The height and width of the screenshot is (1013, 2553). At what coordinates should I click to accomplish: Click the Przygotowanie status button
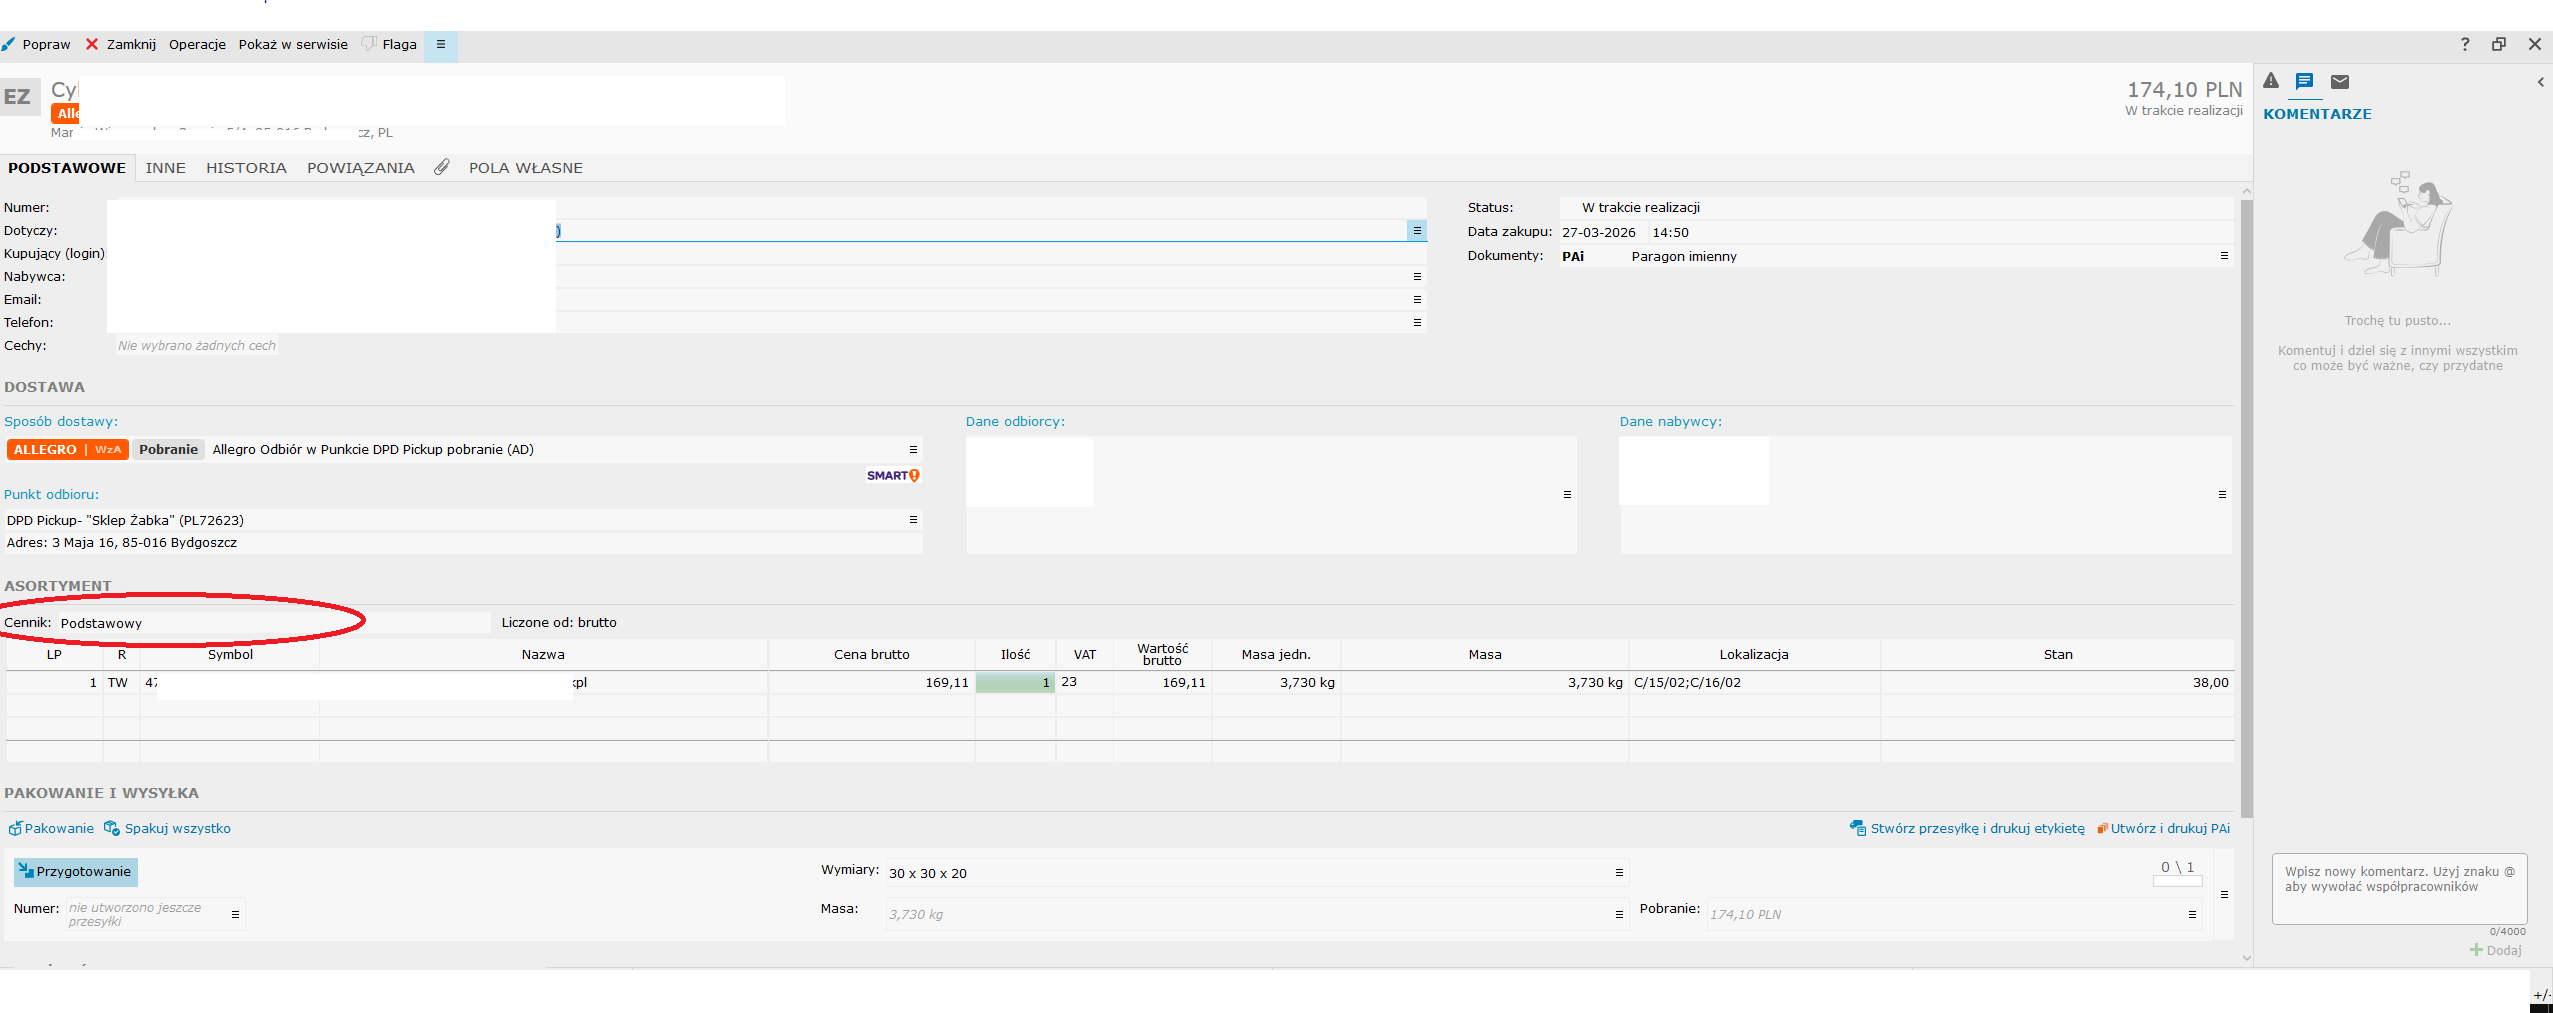(76, 872)
